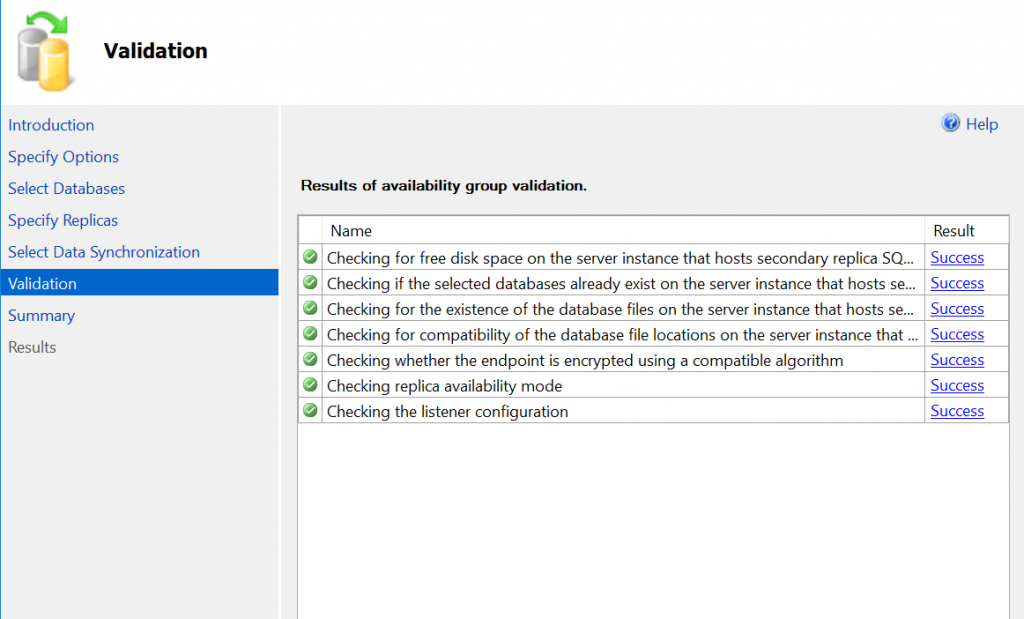
Task: Click the Validation page title
Action: pyautogui.click(x=155, y=51)
